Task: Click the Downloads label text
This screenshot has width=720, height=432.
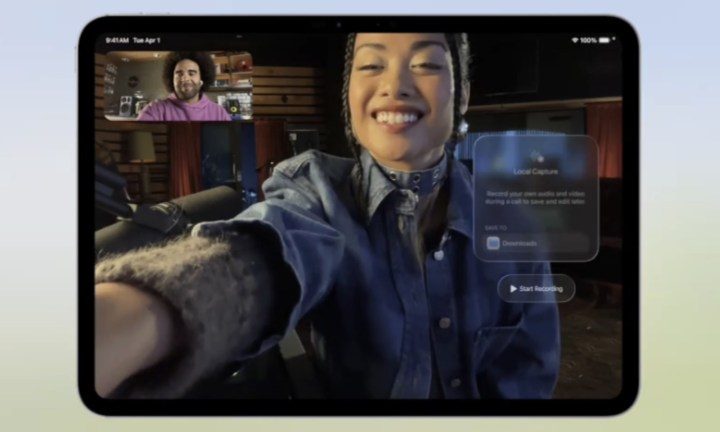Action: point(520,242)
